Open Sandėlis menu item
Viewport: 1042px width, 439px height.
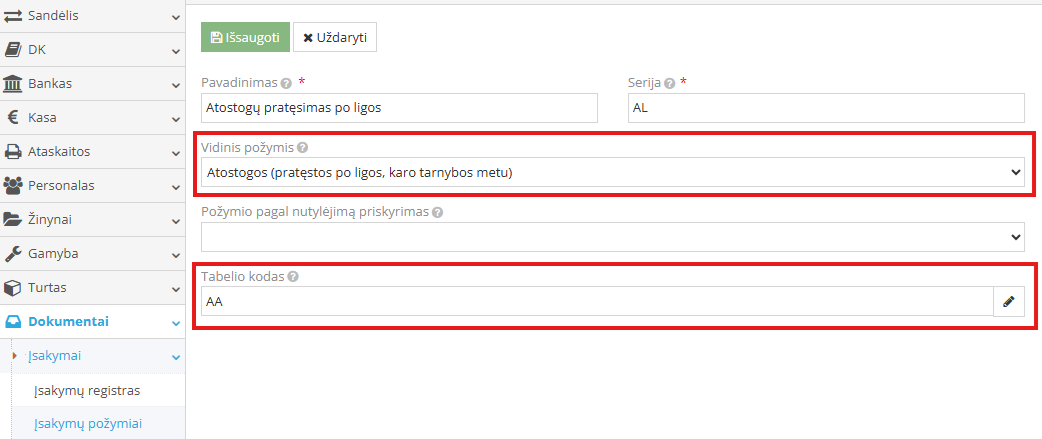[92, 16]
